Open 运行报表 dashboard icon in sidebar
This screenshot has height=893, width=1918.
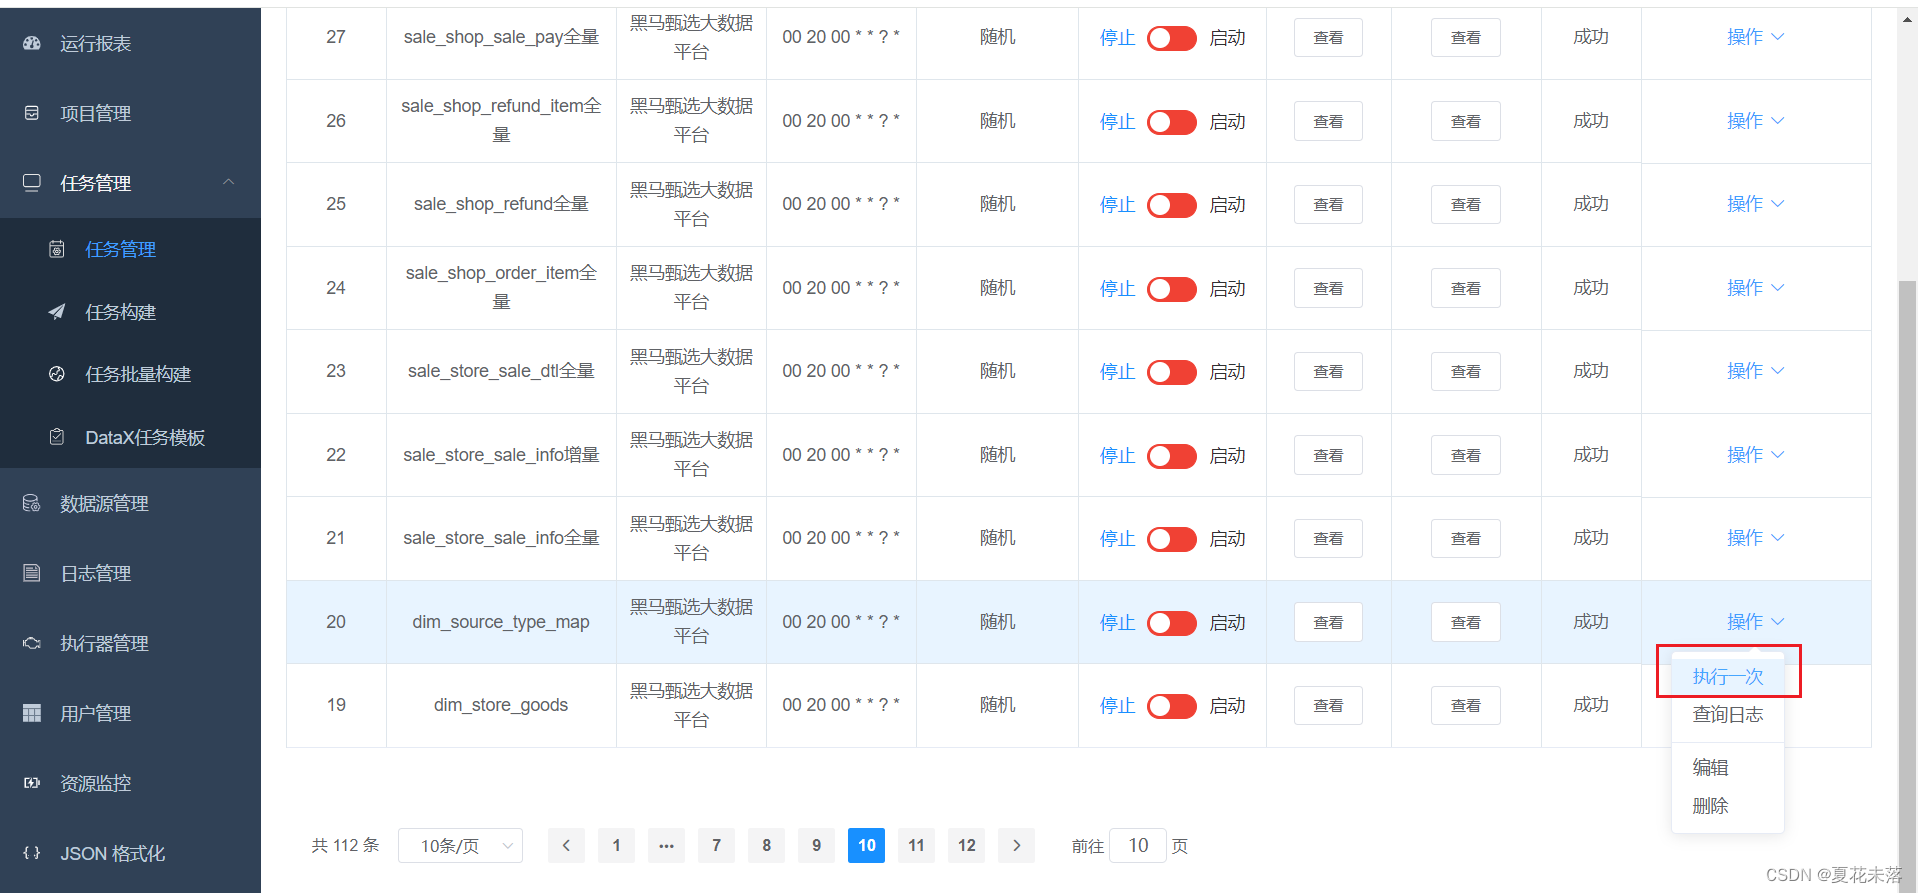32,43
